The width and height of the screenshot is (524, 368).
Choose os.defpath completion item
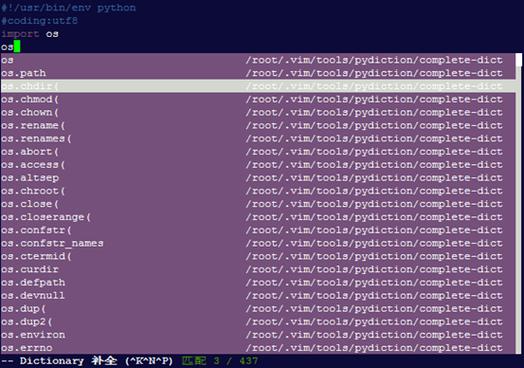[258, 282]
